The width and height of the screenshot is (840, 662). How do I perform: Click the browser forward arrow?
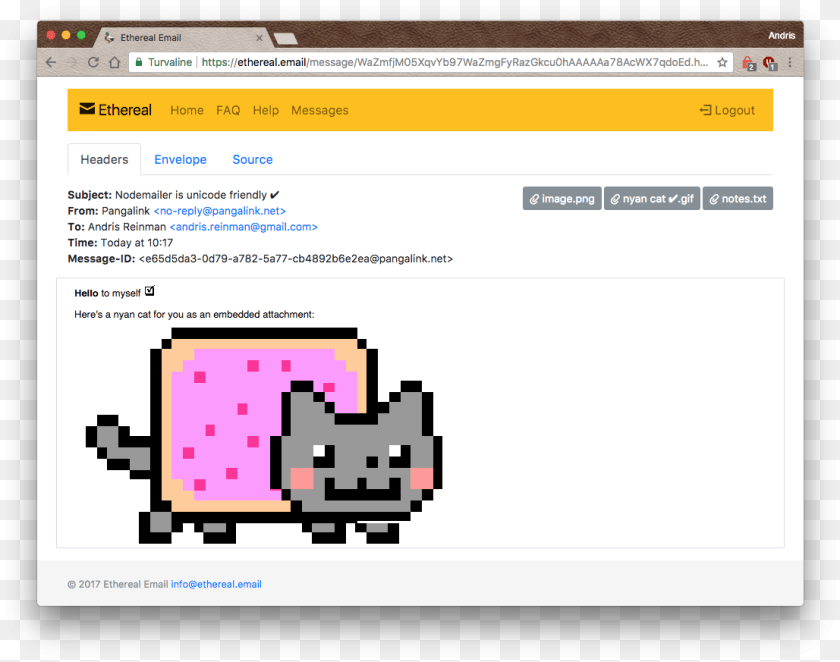(72, 63)
